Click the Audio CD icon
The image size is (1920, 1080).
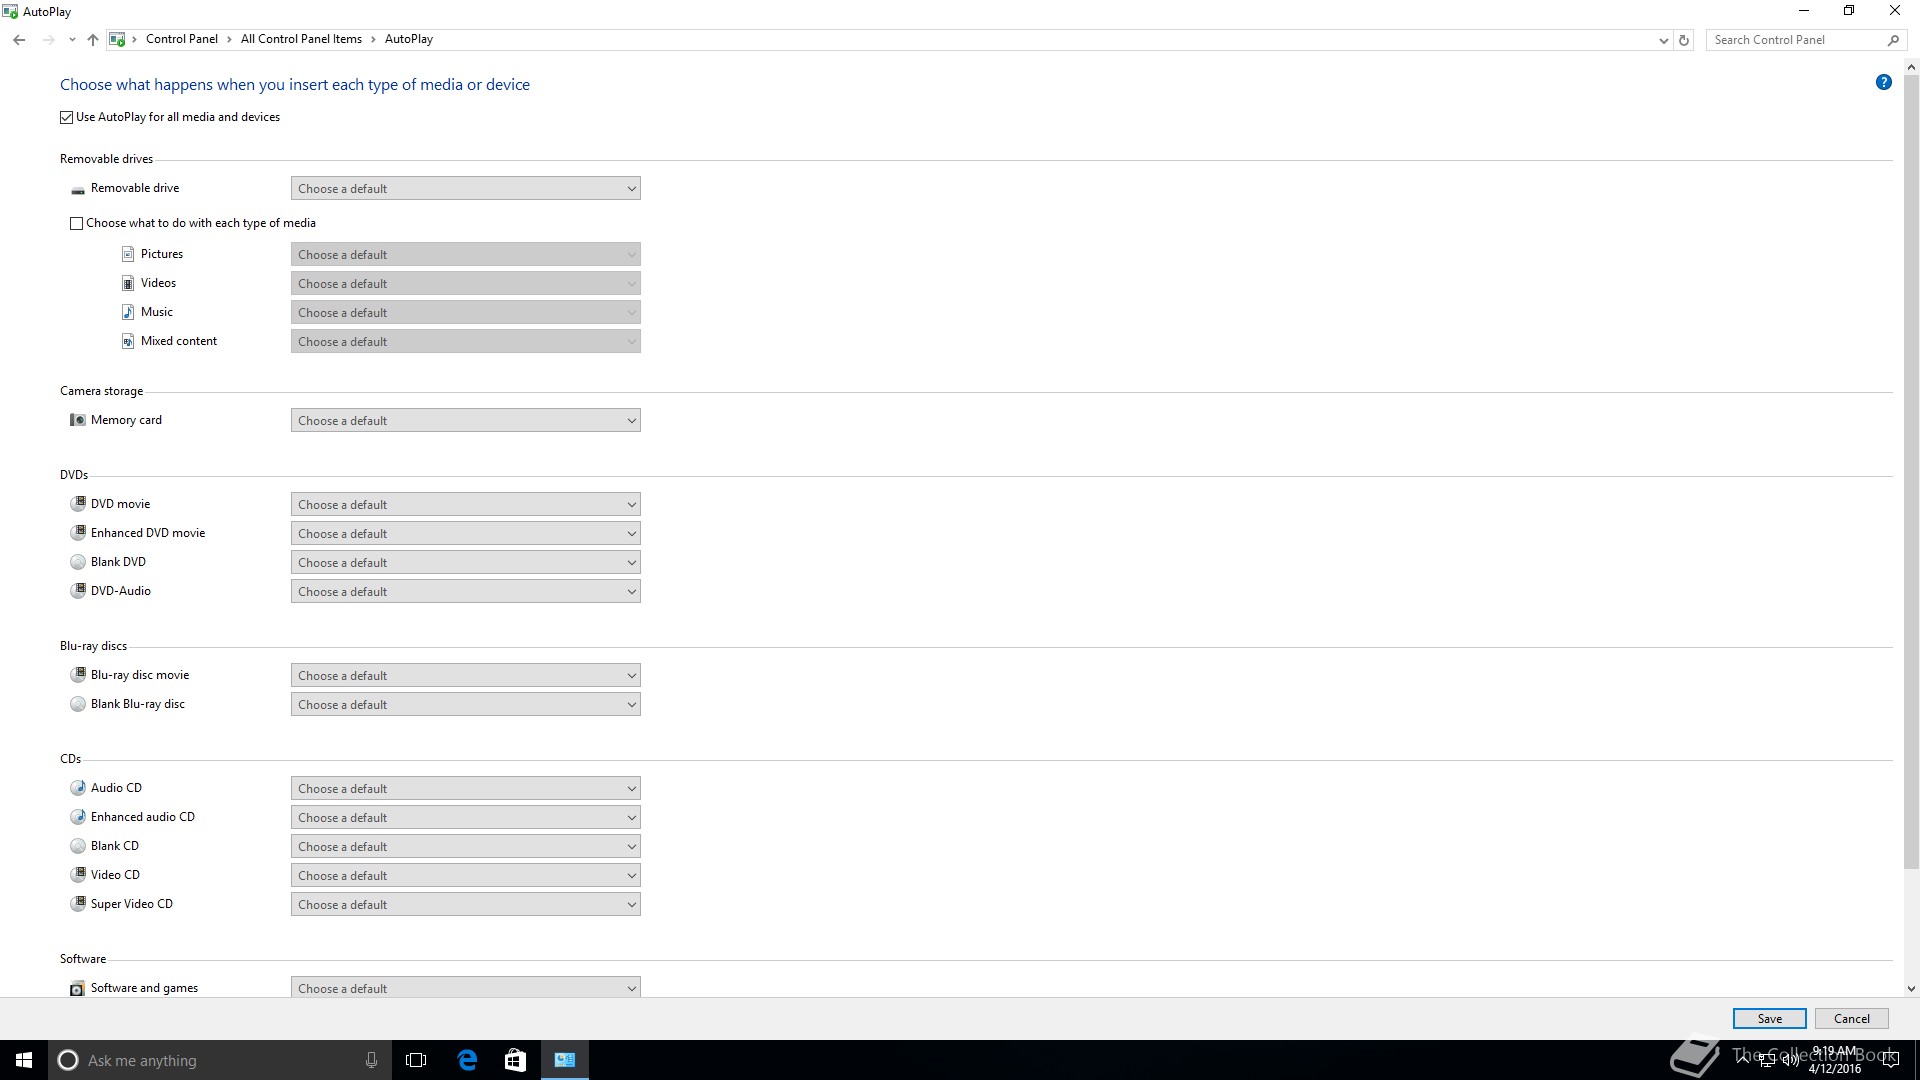click(x=78, y=788)
